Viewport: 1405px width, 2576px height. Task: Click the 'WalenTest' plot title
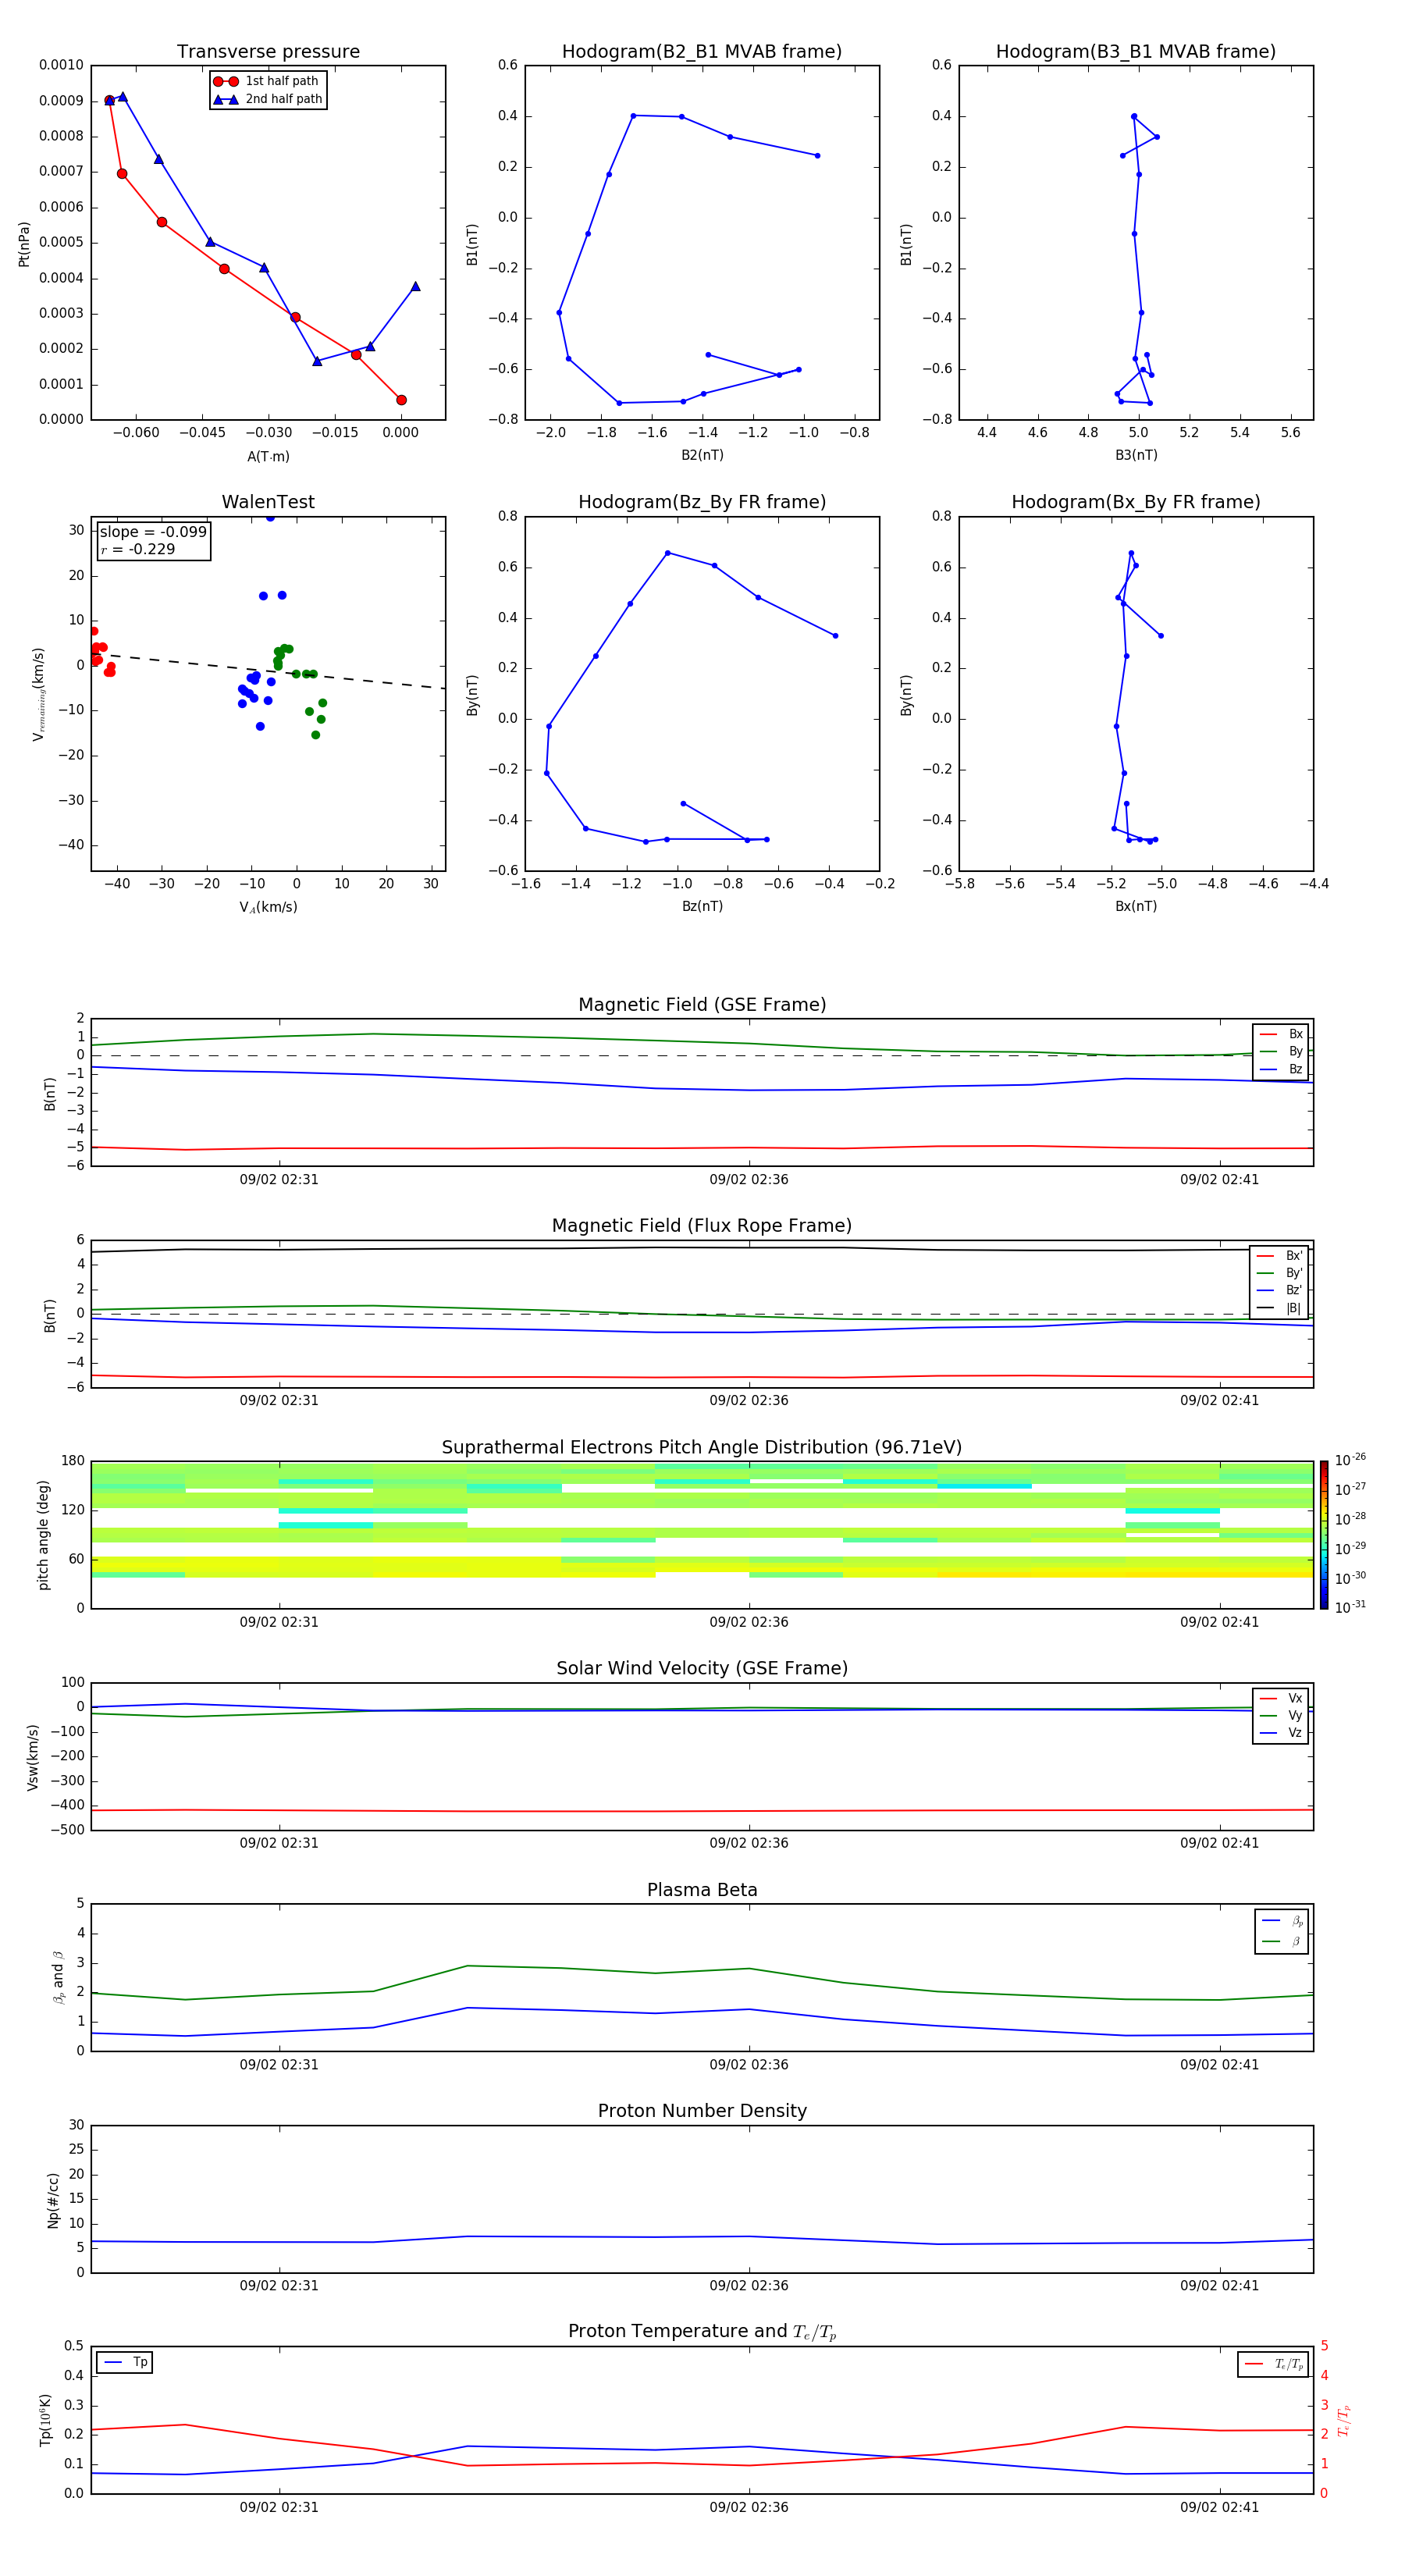point(268,502)
